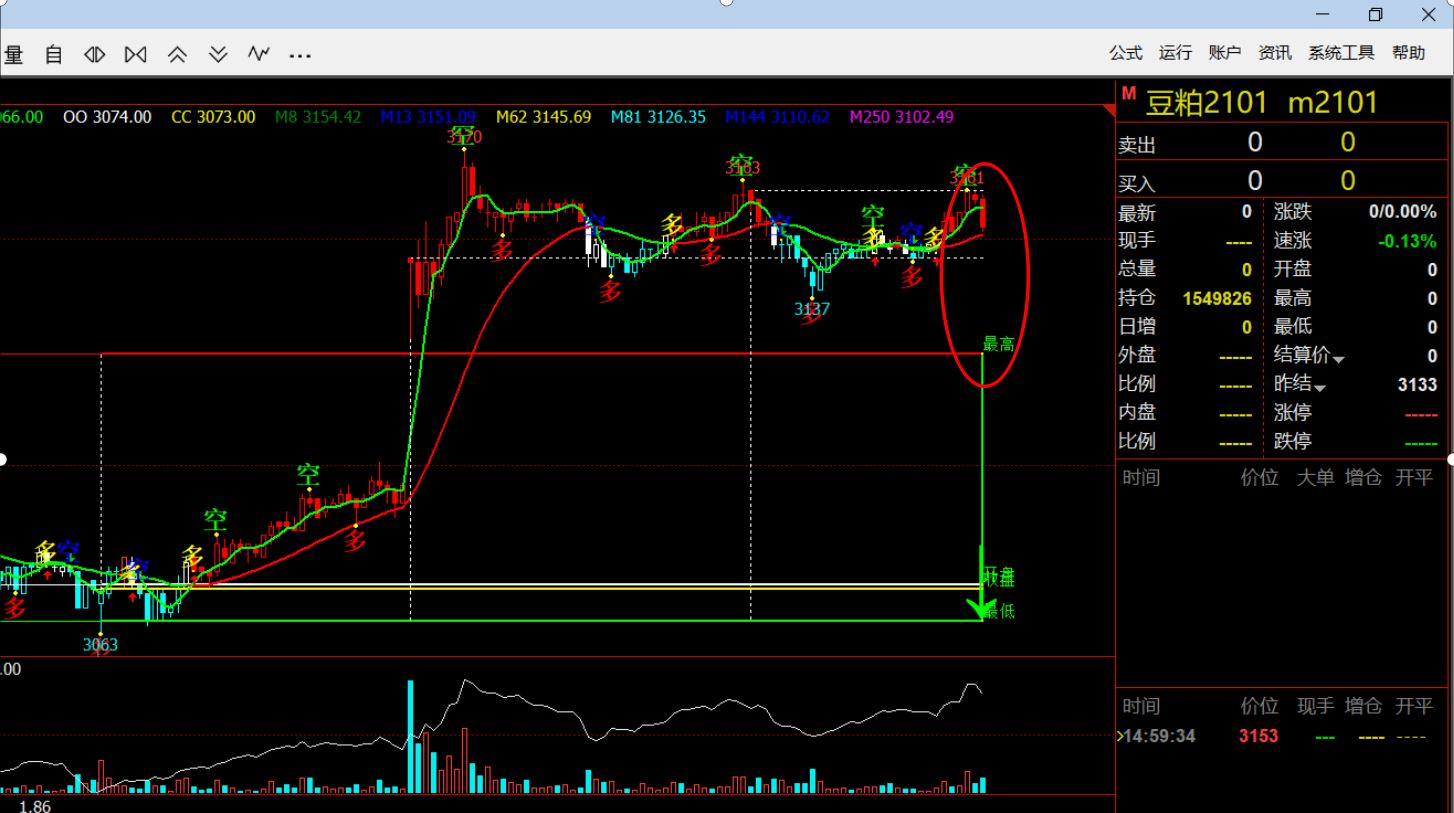Click the horizontal compress bowtie icon
The width and height of the screenshot is (1454, 813).
tap(135, 55)
